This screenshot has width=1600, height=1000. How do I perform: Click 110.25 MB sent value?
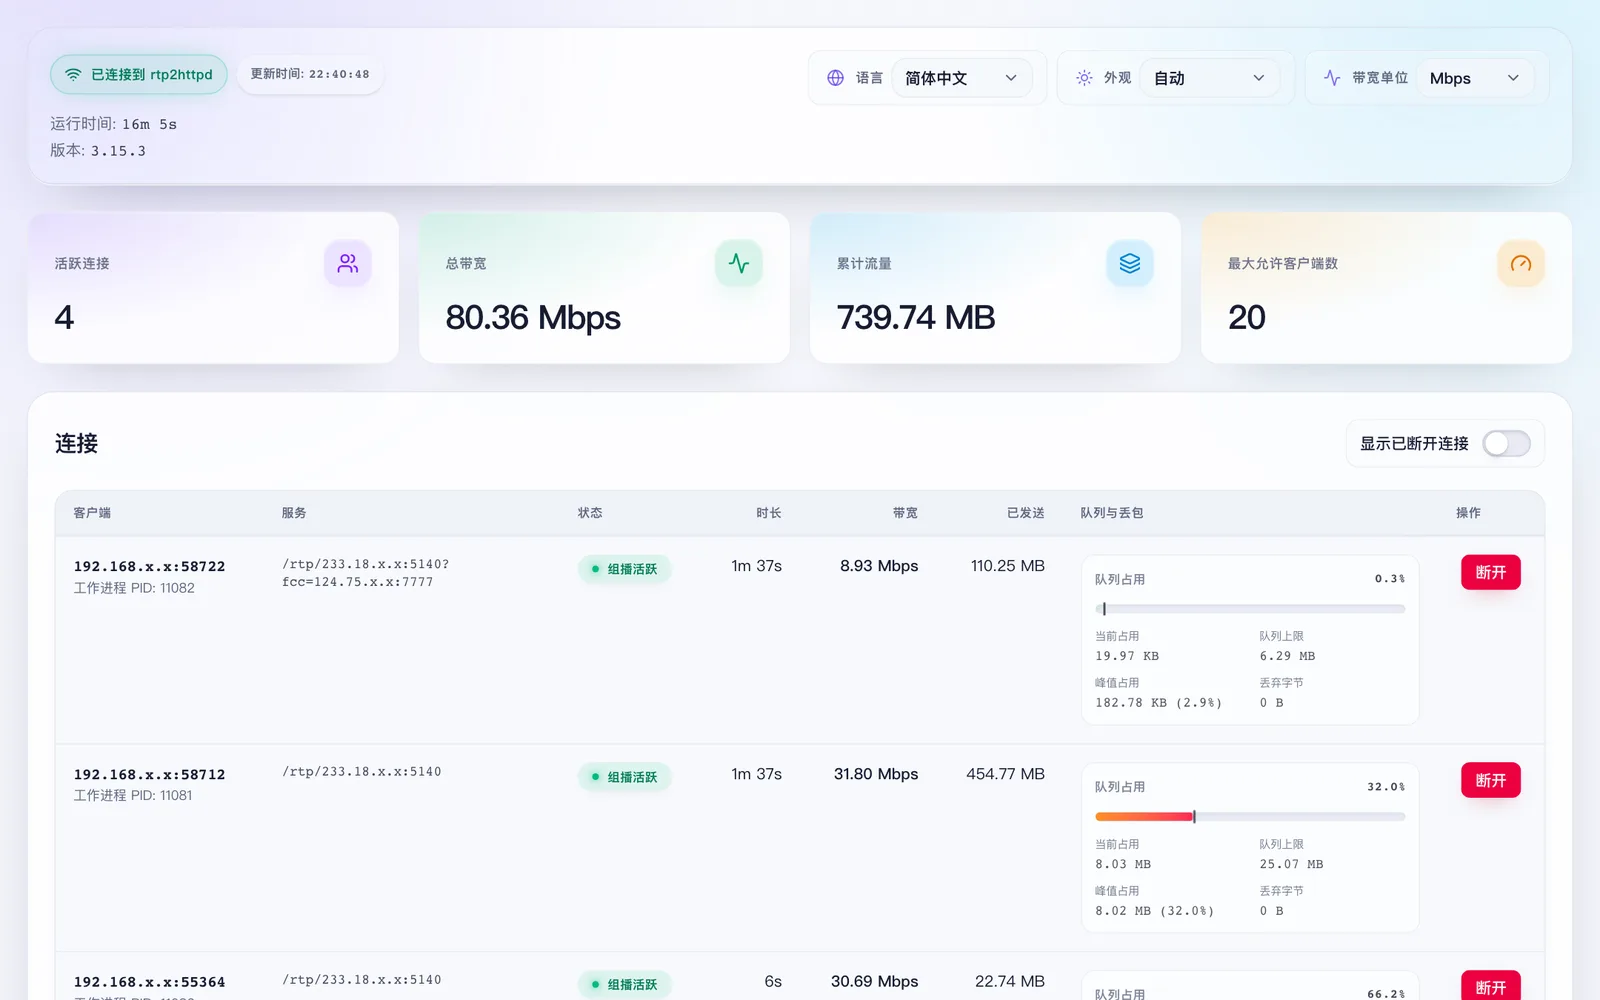click(1008, 566)
